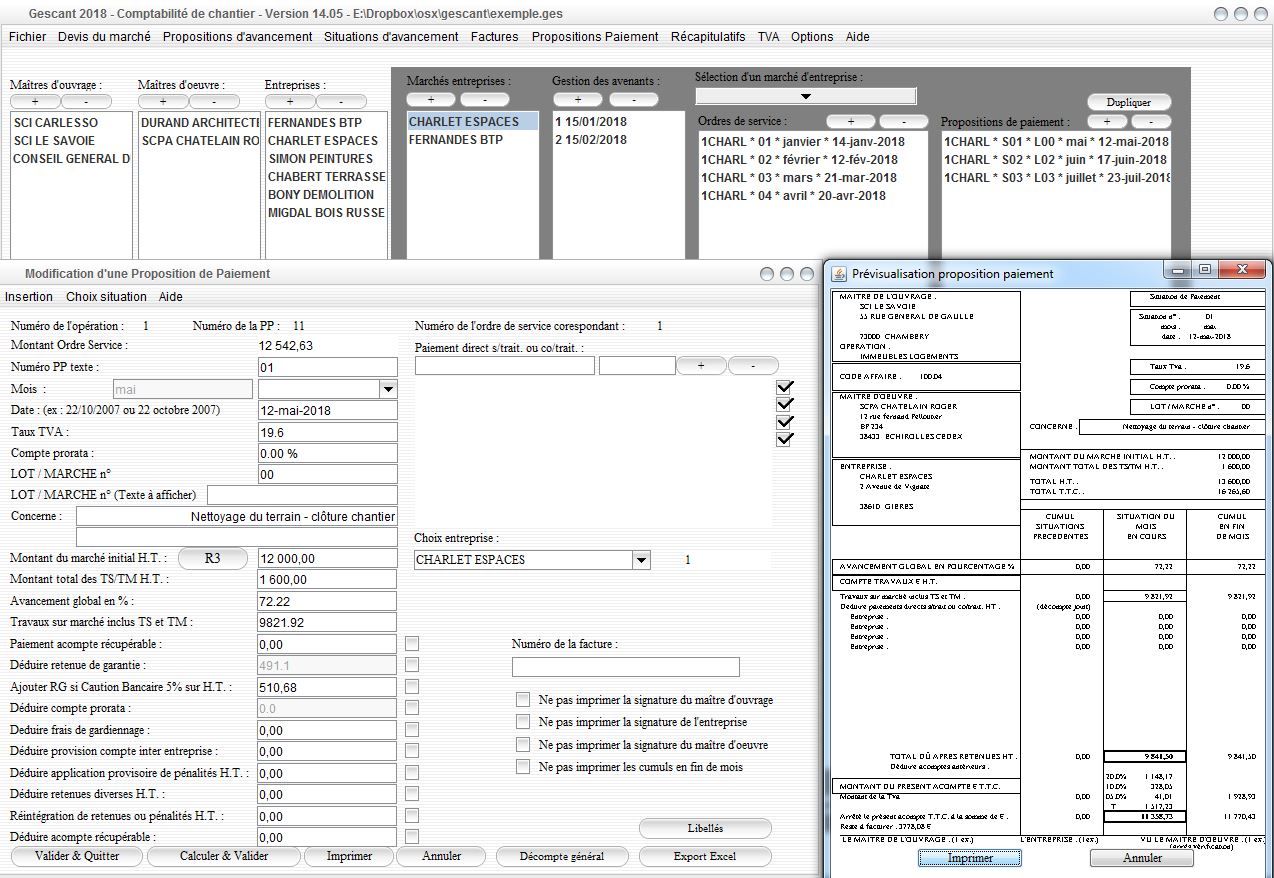Add an avenant under Gestion des avenants

(x=578, y=100)
